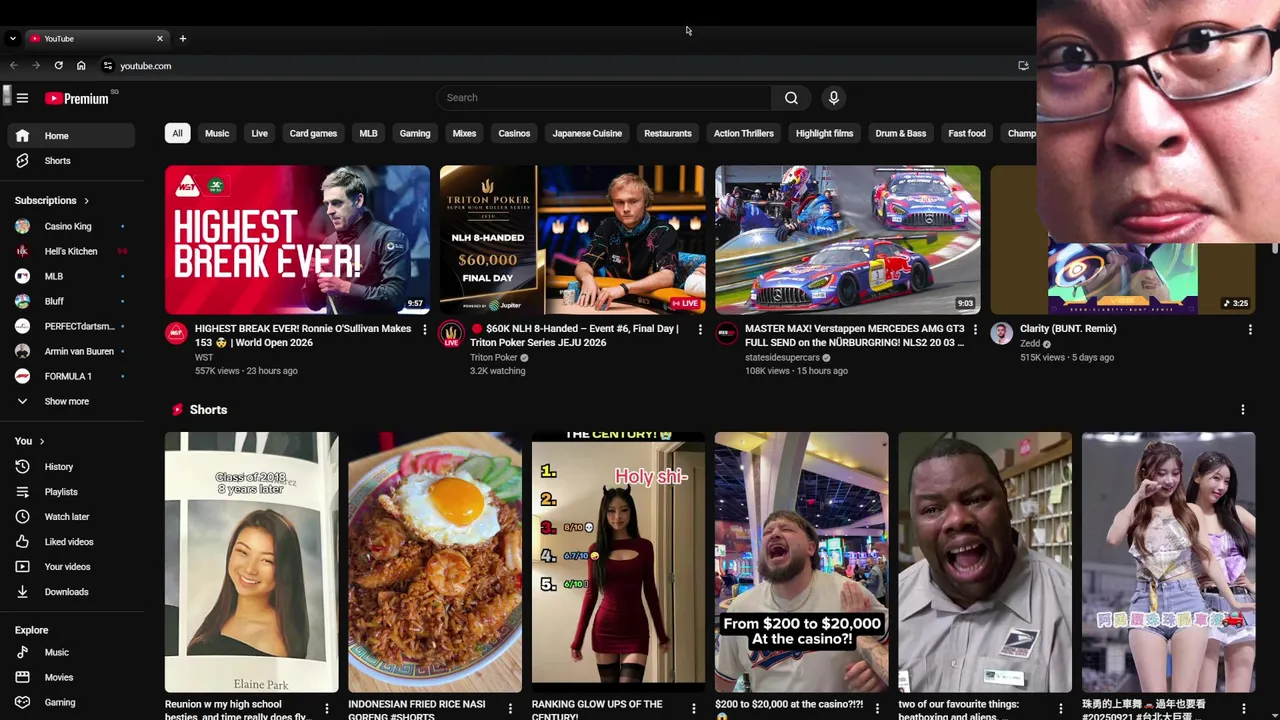The height and width of the screenshot is (720, 1280).
Task: Select the Fast food filter chip
Action: pos(967,134)
